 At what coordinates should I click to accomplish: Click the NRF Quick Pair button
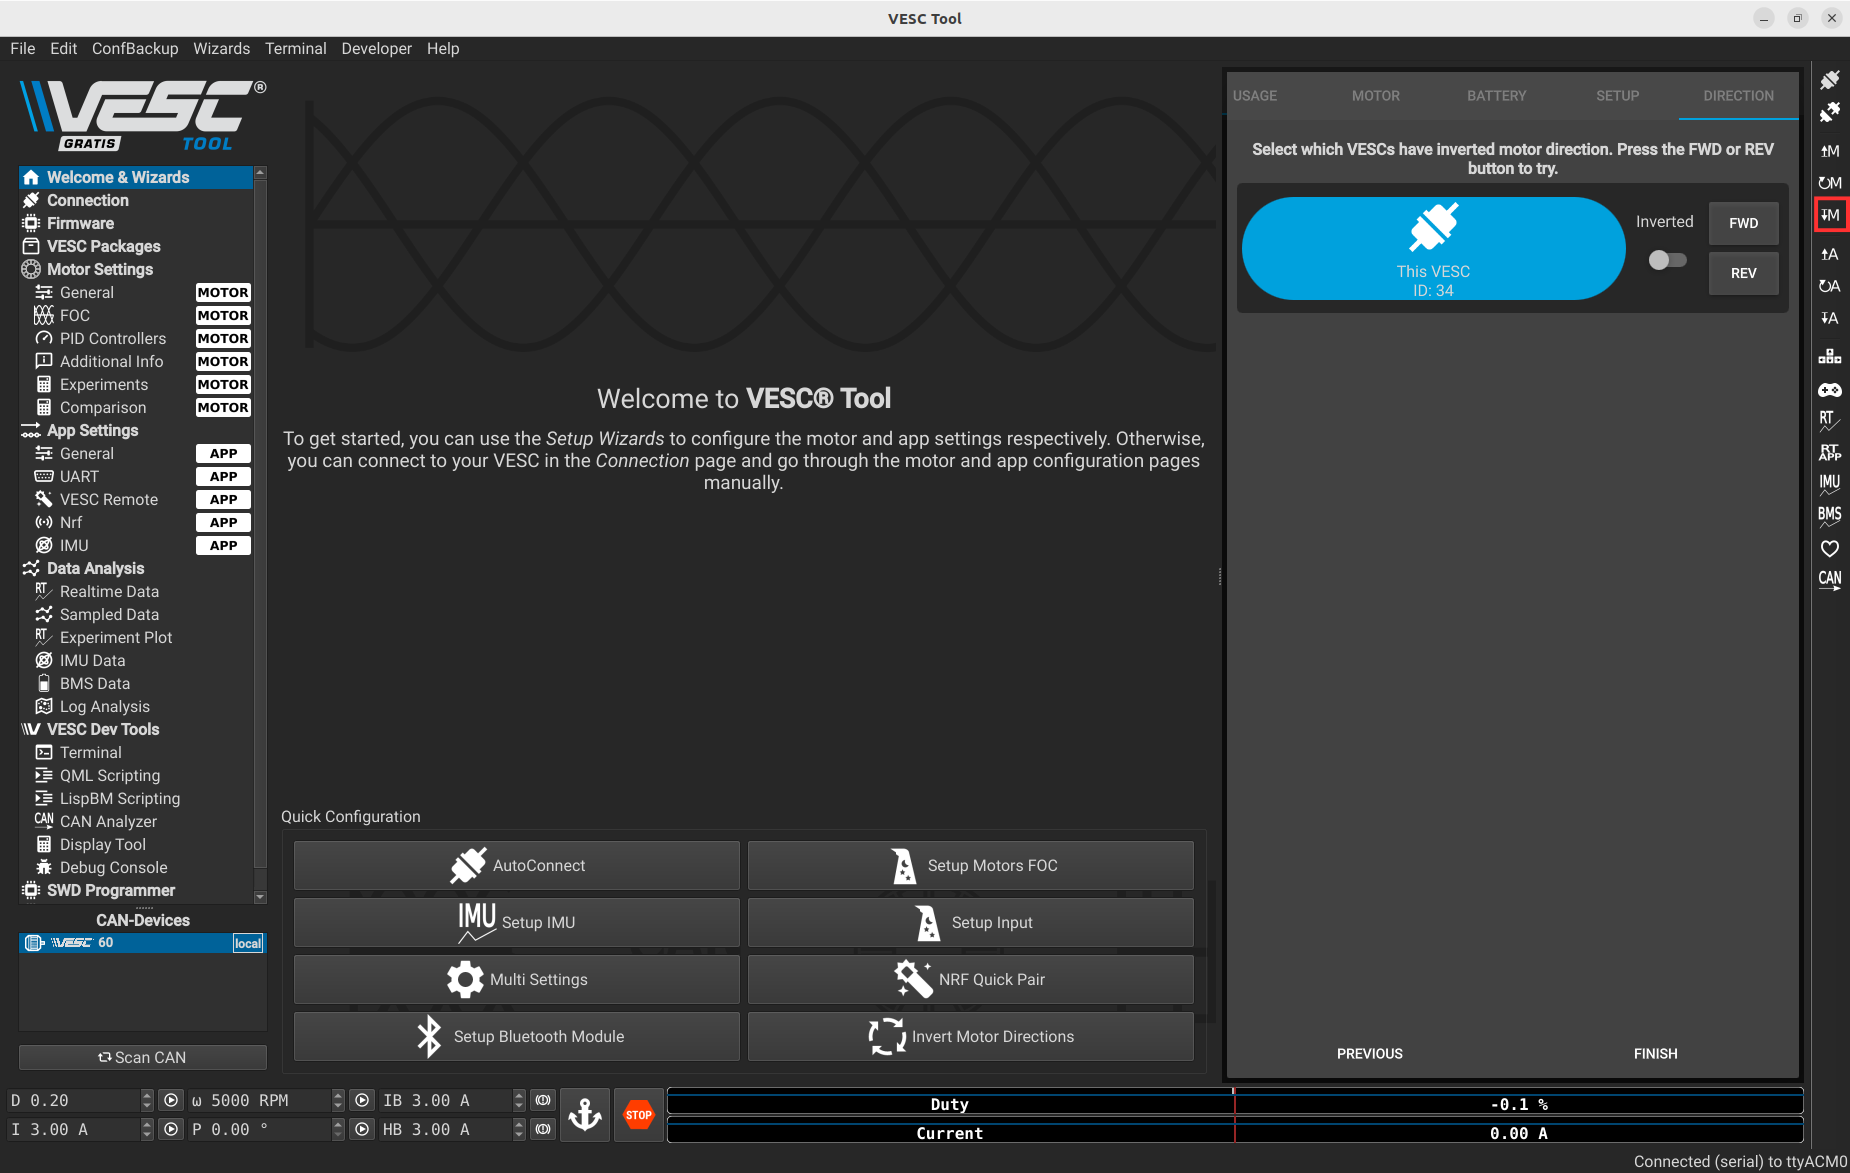pos(971,979)
